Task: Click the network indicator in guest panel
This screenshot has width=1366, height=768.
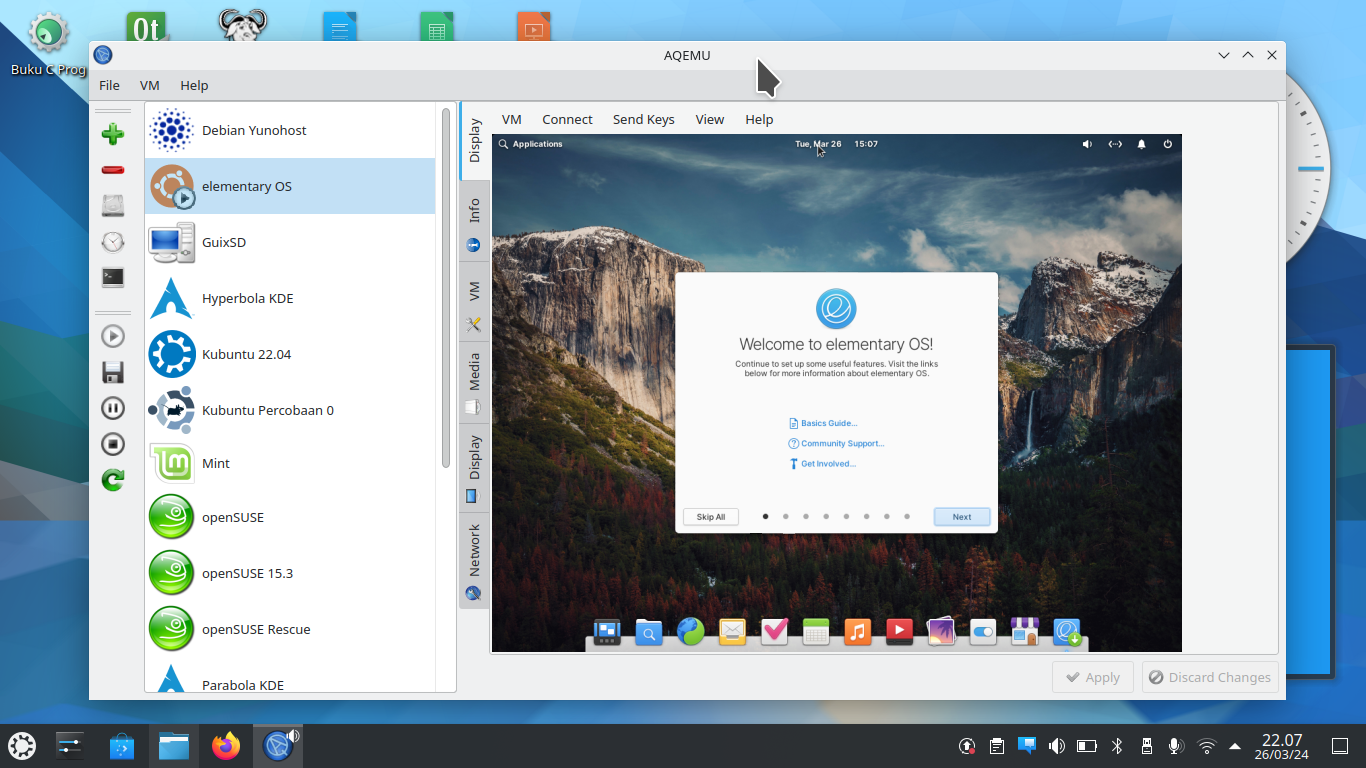Action: 1115,144
